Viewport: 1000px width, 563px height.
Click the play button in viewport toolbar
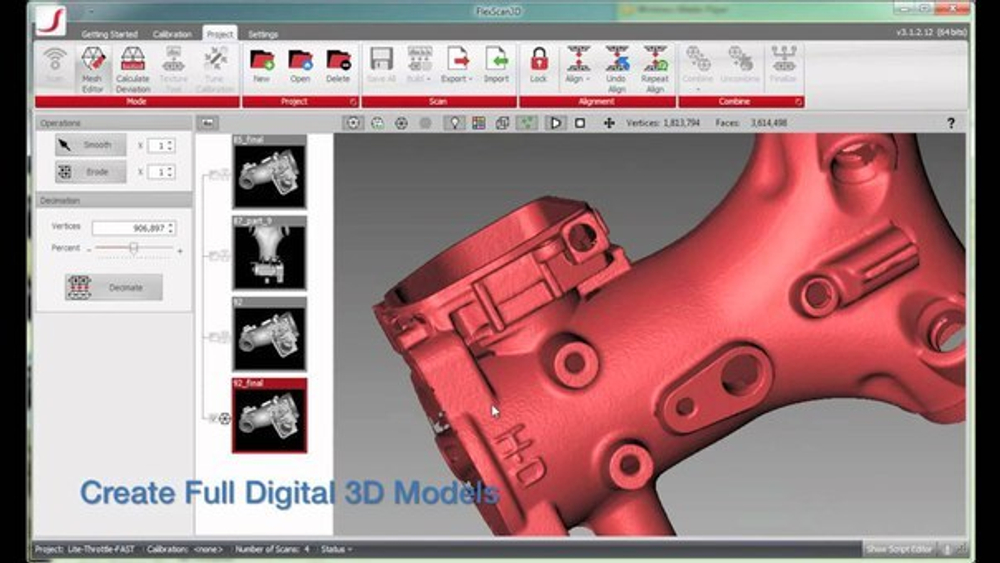(x=555, y=123)
